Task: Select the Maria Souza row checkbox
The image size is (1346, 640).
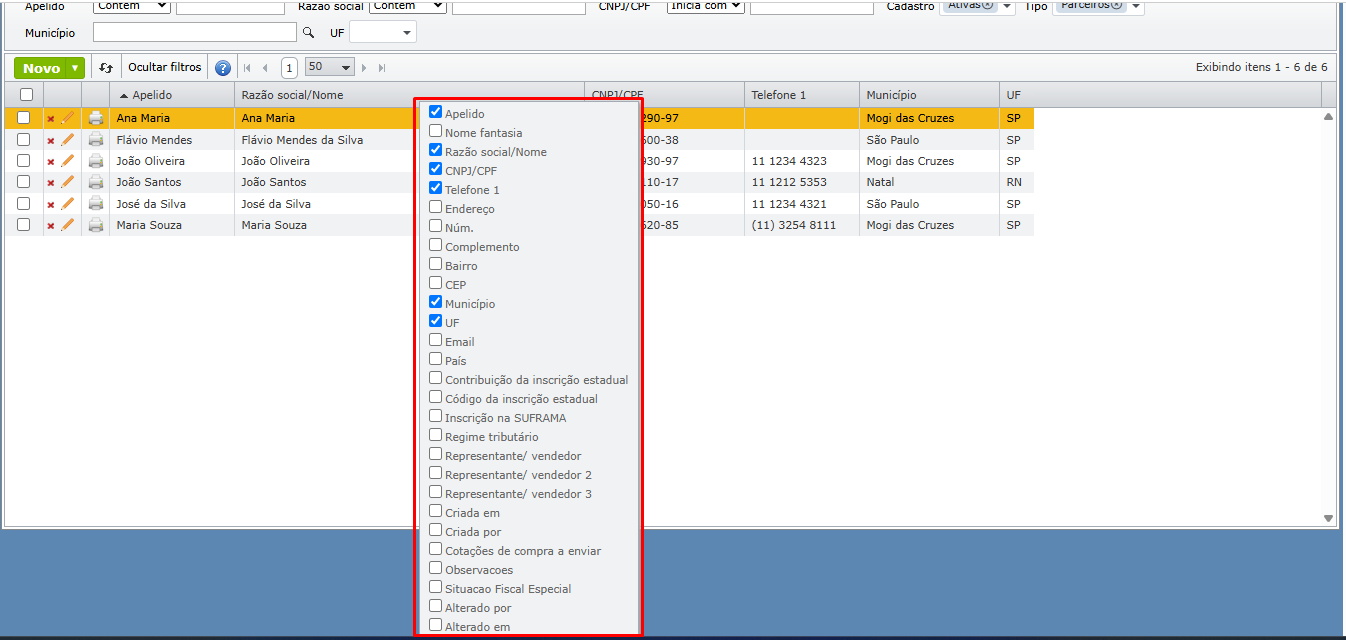Action: click(24, 225)
